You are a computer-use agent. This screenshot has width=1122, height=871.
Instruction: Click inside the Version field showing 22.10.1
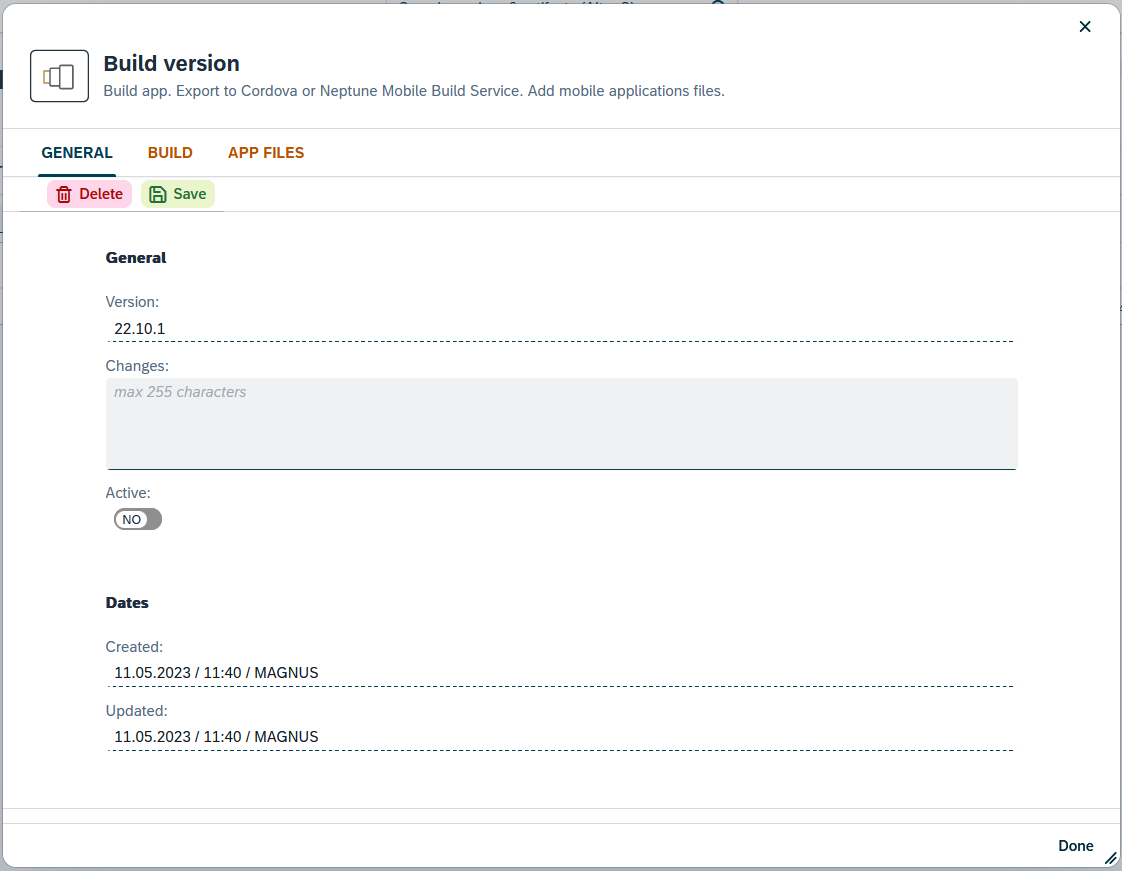(x=400, y=328)
